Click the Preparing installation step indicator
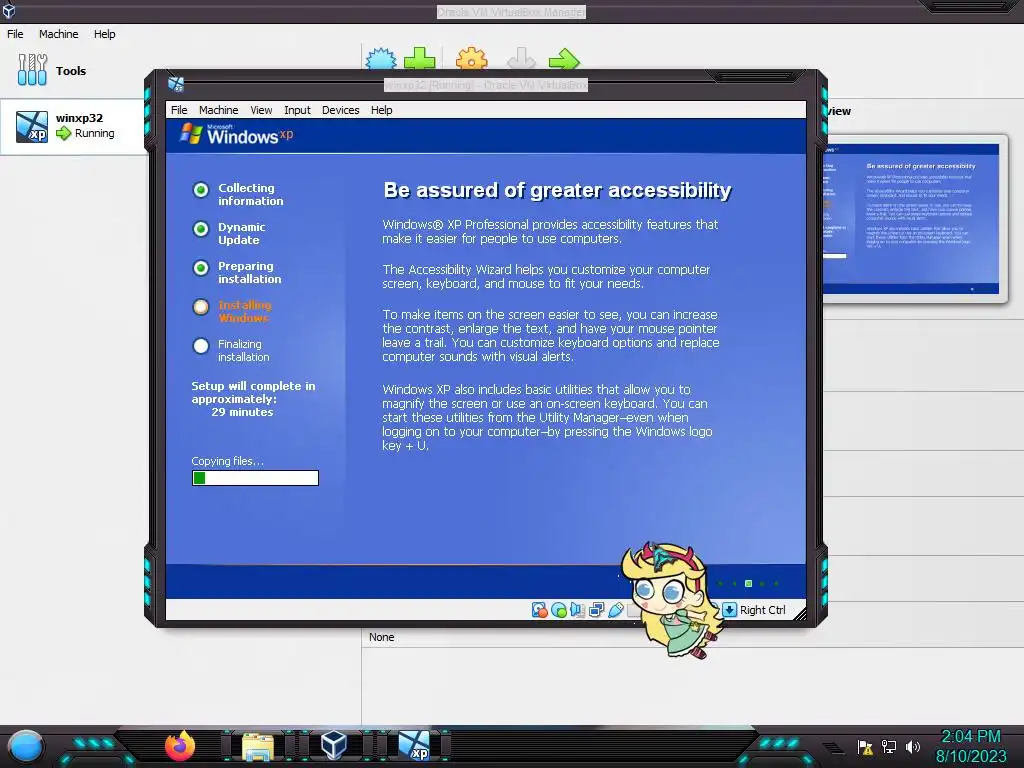This screenshot has width=1024, height=768. click(x=201, y=268)
